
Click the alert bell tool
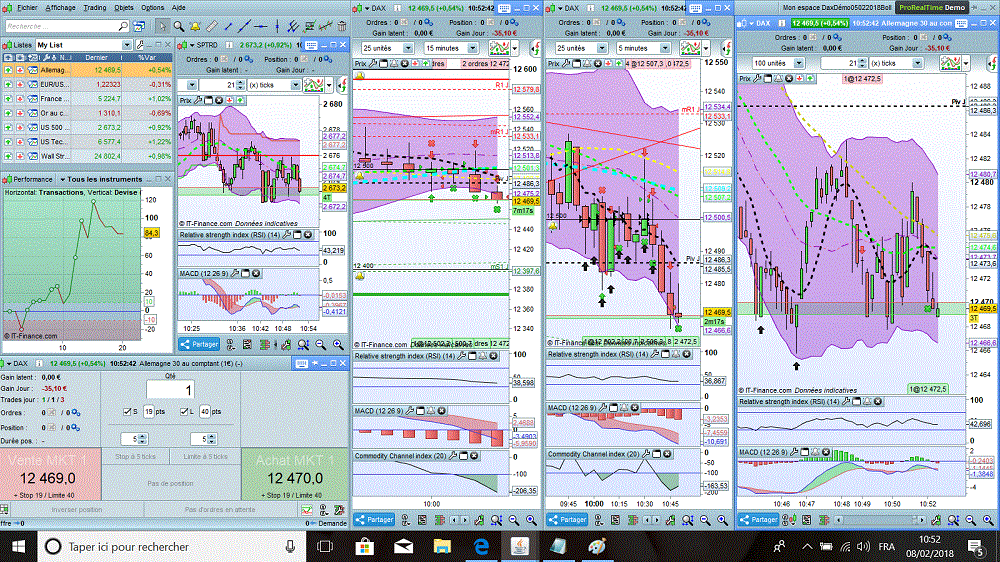[195, 26]
